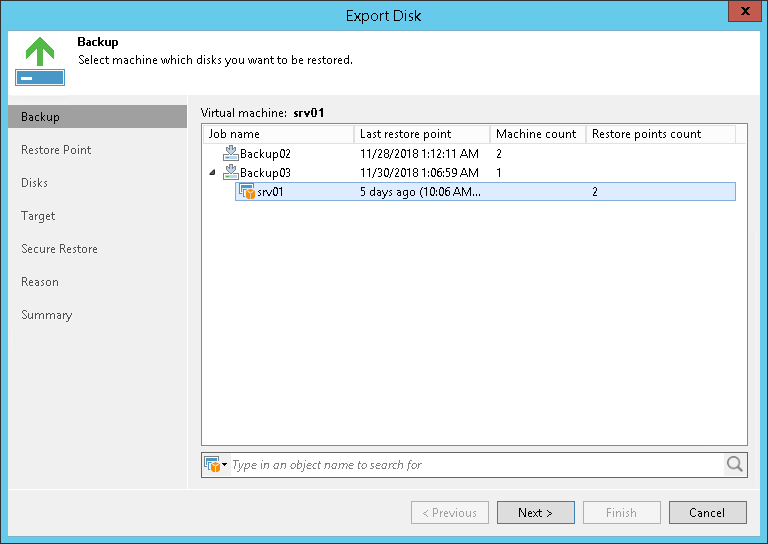768x544 pixels.
Task: Cancel the Export Disk wizard
Action: coord(705,513)
